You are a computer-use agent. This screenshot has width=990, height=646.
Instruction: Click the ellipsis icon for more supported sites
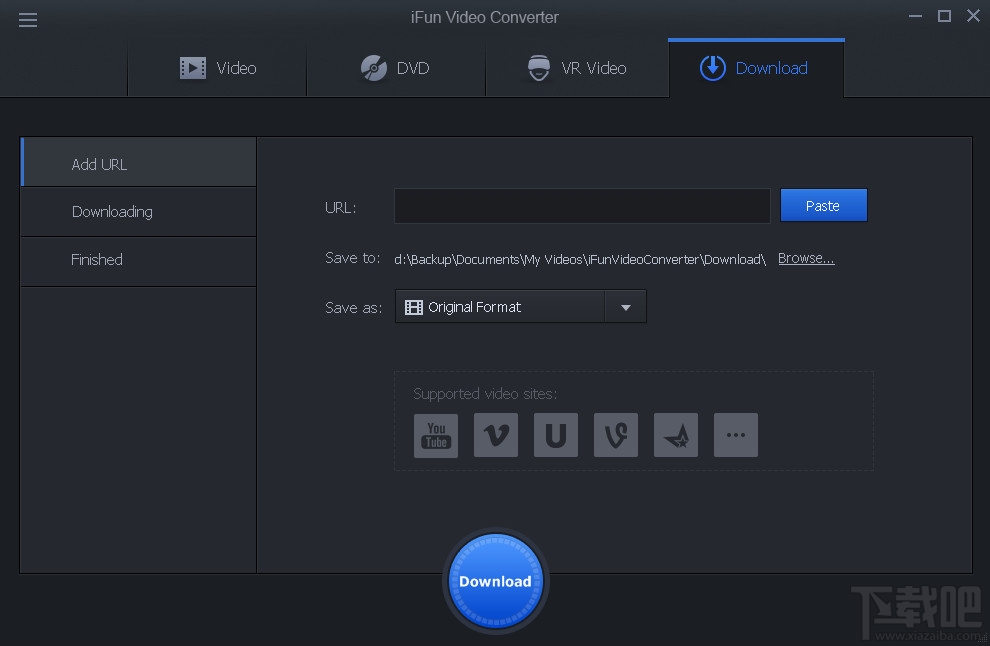point(735,435)
